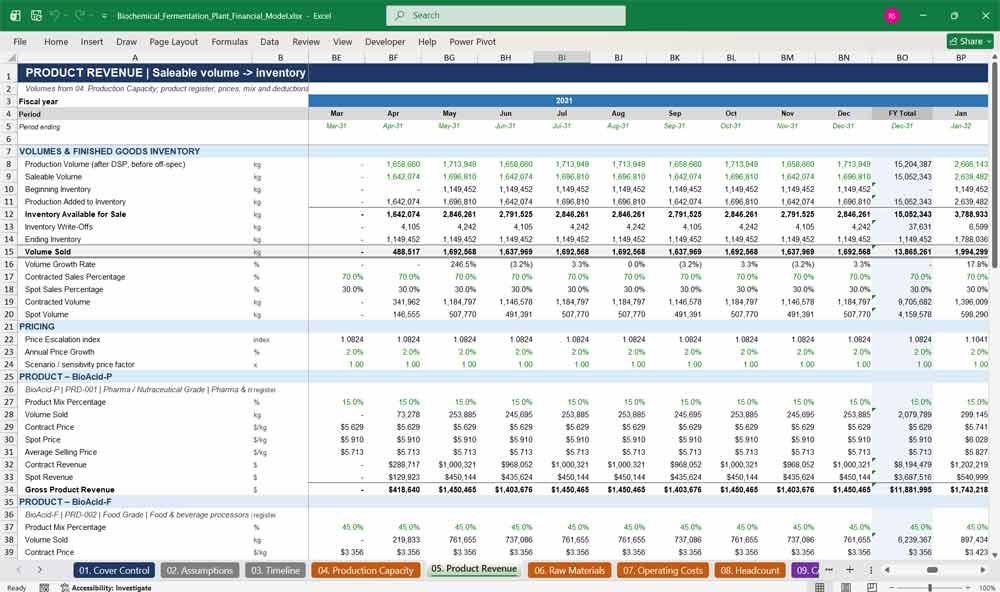Click the previous sheet navigation arrow

[x=18, y=570]
